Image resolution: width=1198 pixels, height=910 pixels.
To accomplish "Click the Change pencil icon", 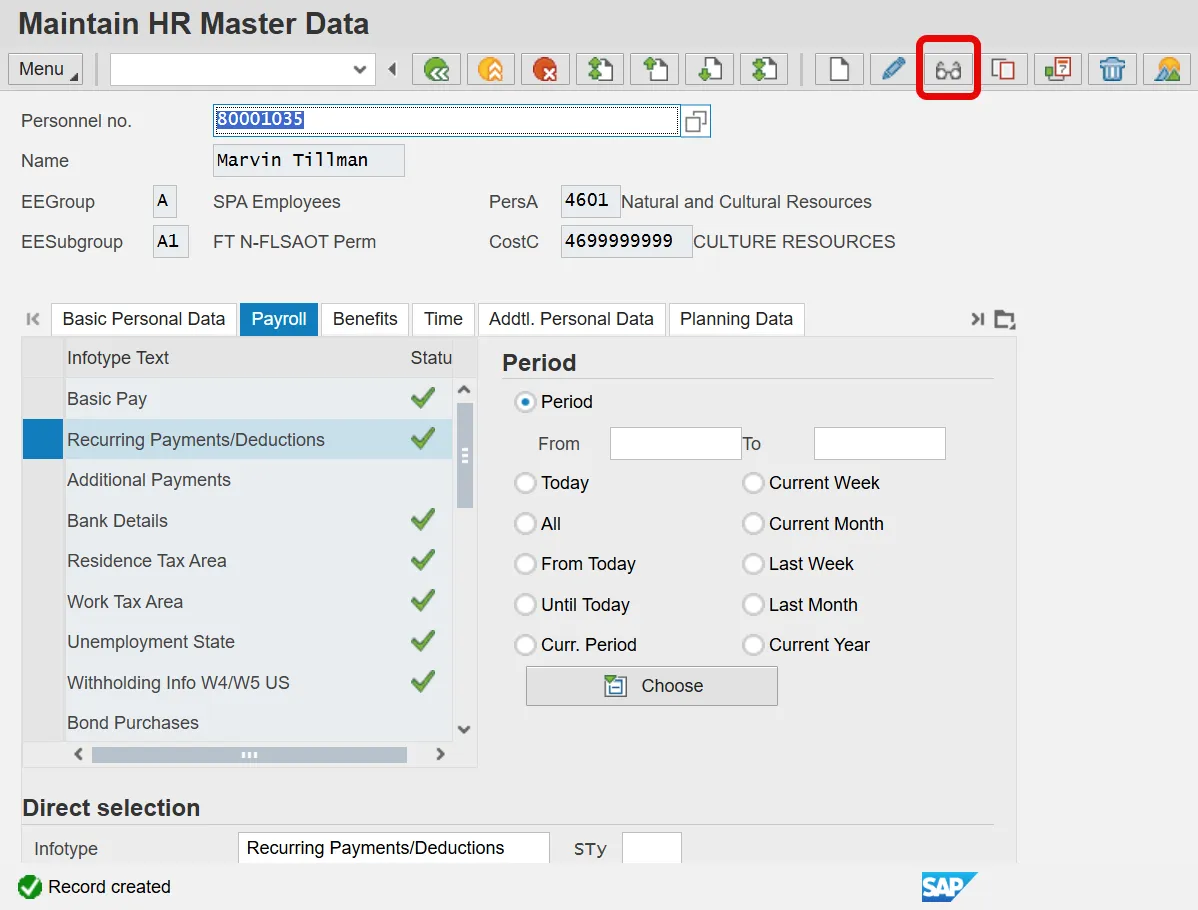I will [x=893, y=69].
